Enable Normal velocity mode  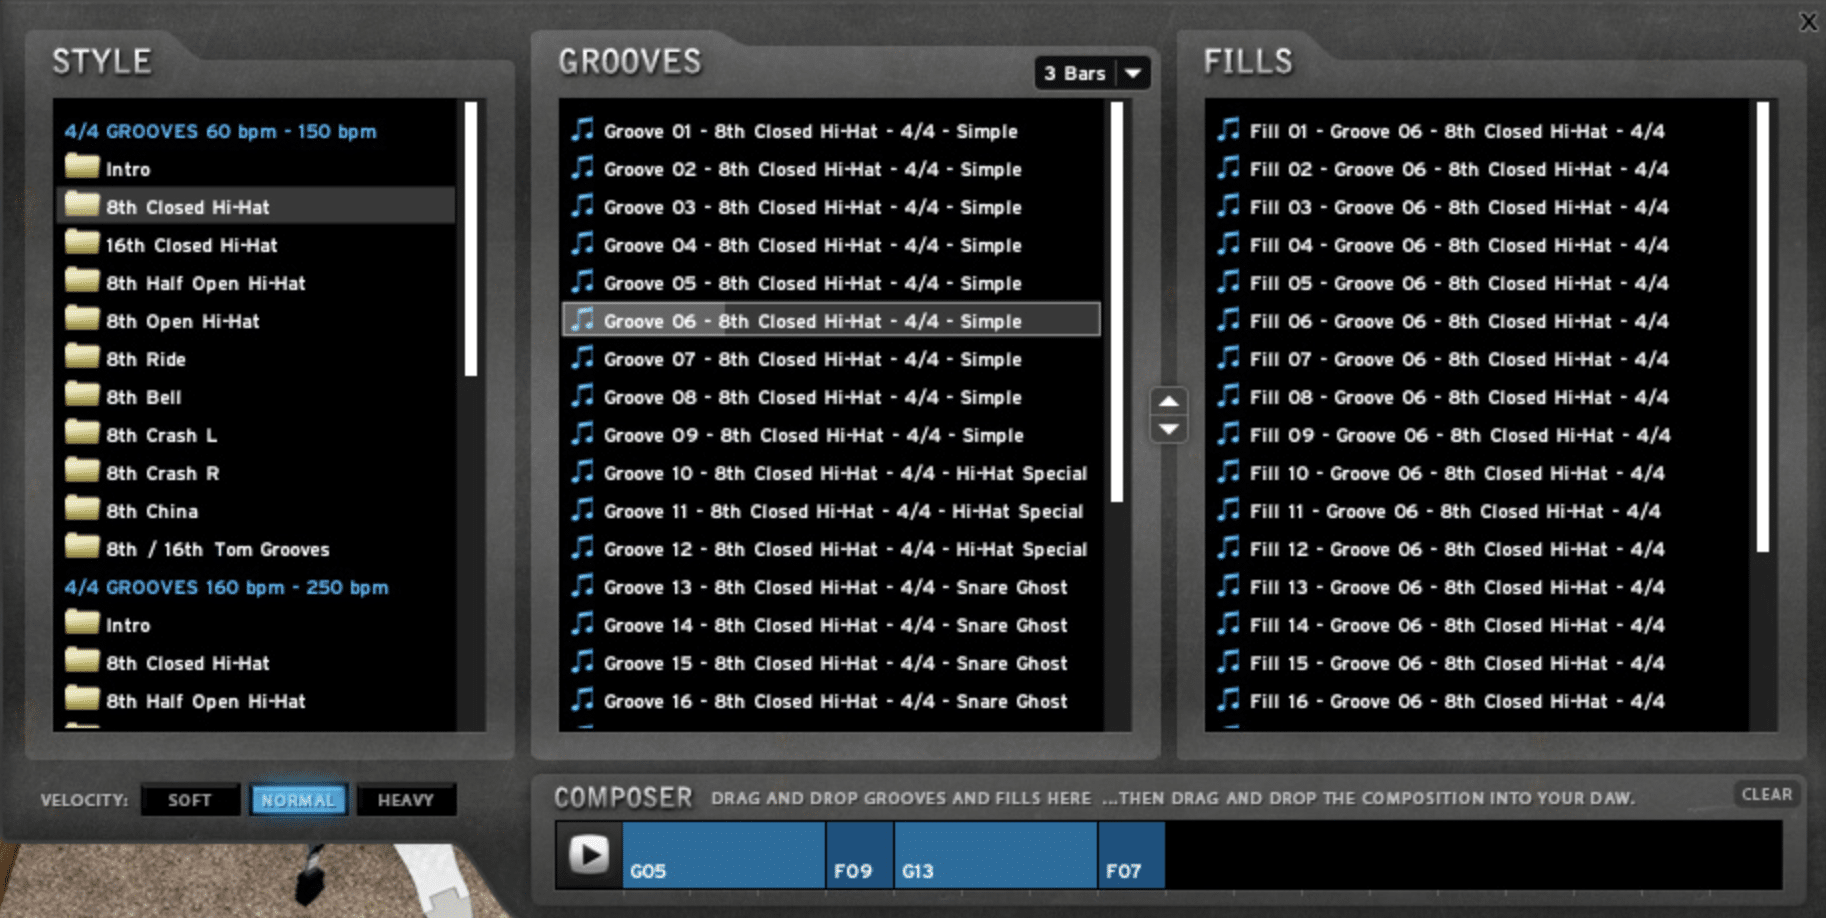(298, 800)
